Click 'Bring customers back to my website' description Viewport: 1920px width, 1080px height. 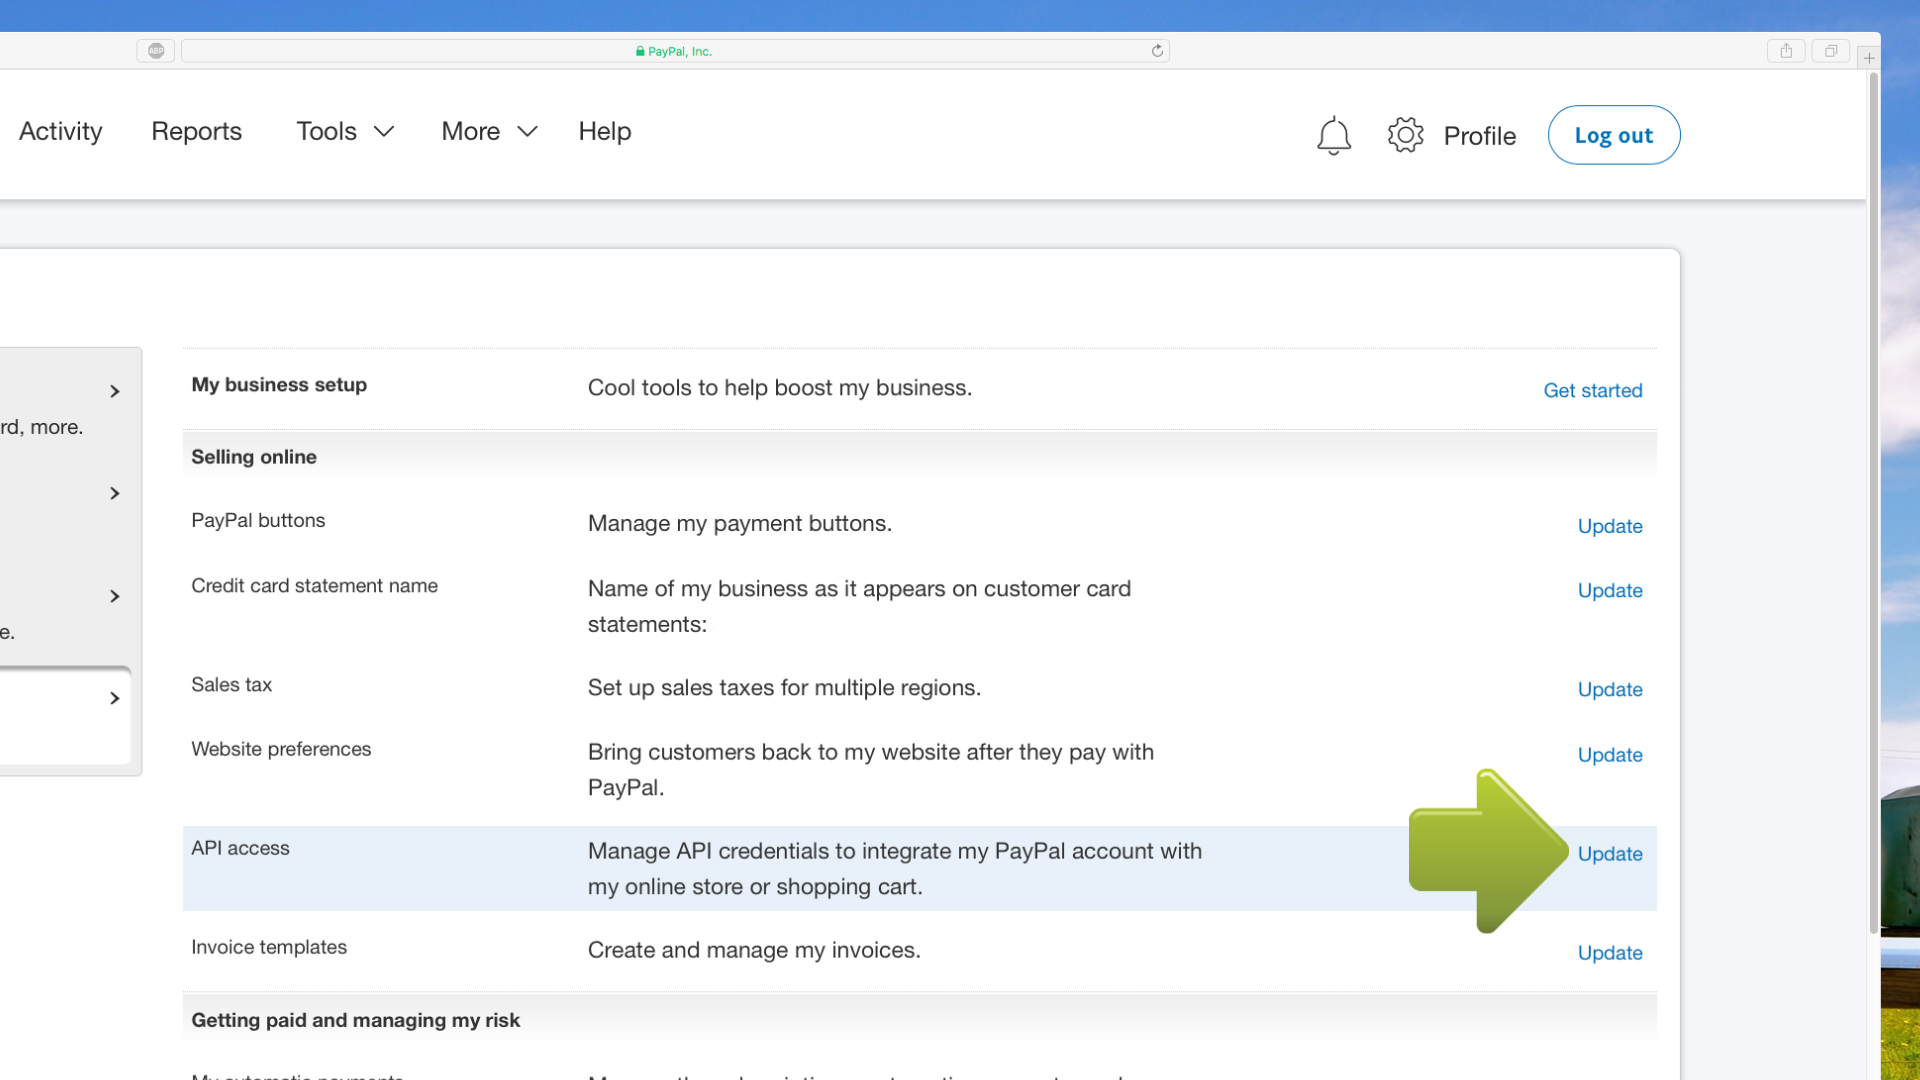(871, 770)
